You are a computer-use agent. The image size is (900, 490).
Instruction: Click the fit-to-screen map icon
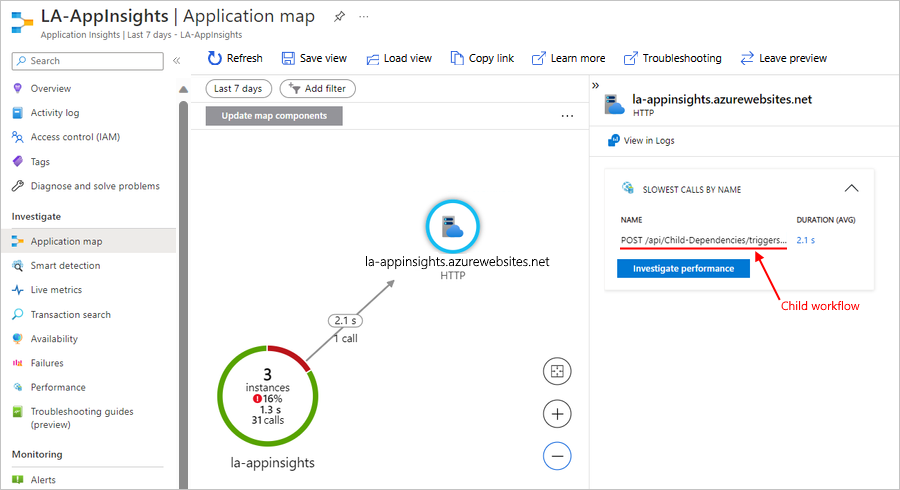(x=557, y=371)
